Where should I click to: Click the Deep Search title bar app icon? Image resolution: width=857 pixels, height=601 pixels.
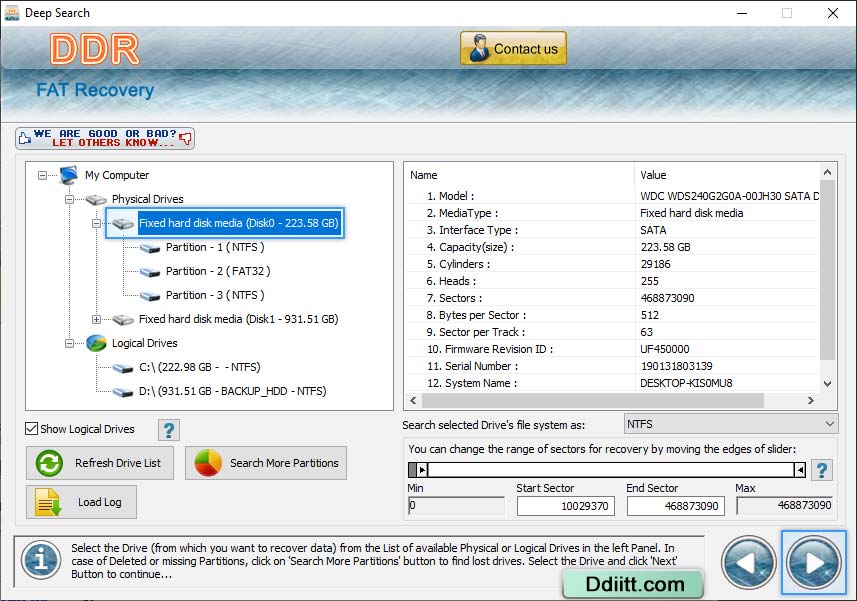(x=11, y=13)
